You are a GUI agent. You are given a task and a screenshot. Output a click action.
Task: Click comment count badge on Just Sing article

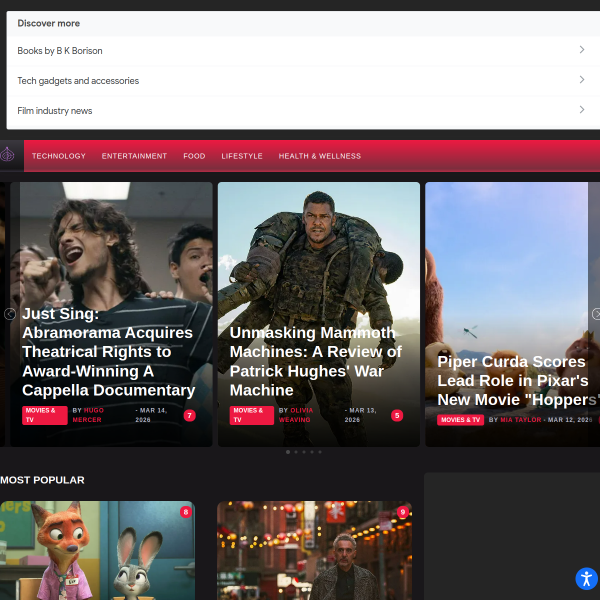189,415
